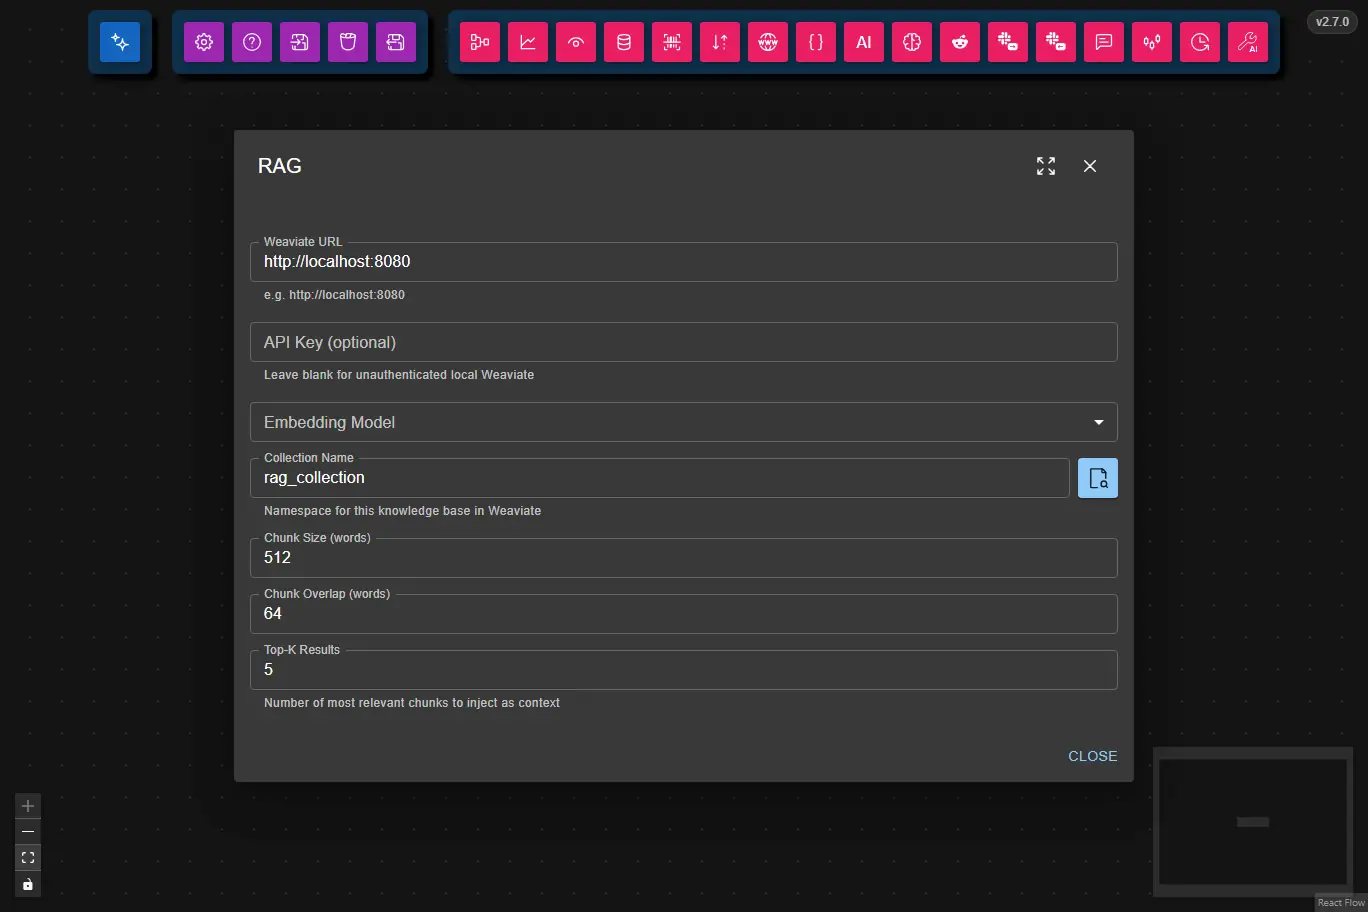Click the Collection Name input field
This screenshot has width=1368, height=912.
[x=660, y=478]
